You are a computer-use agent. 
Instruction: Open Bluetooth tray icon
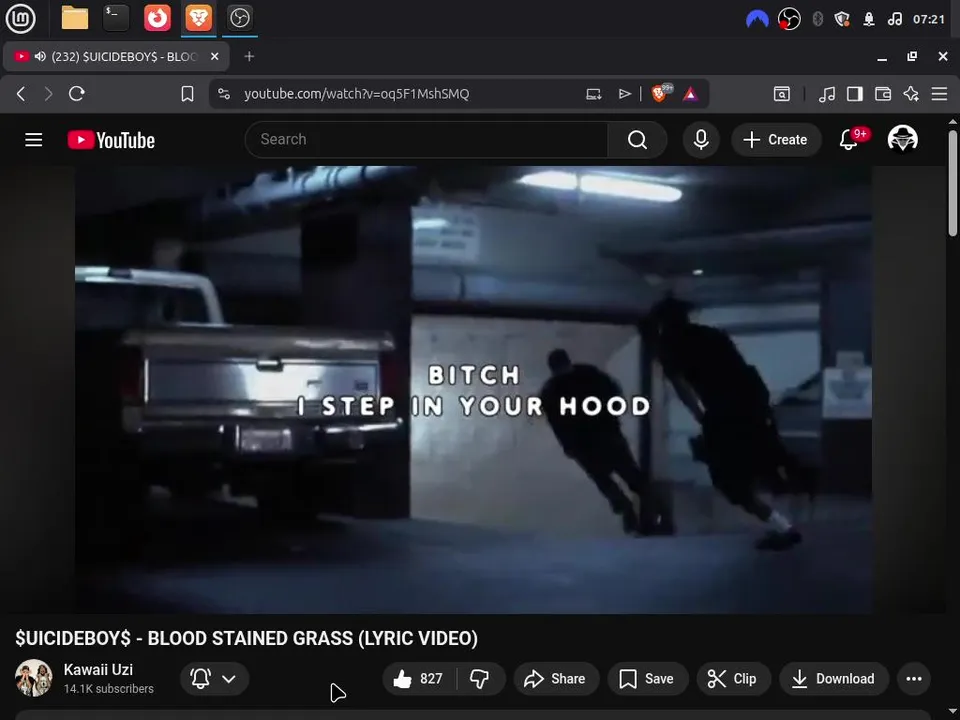[817, 19]
